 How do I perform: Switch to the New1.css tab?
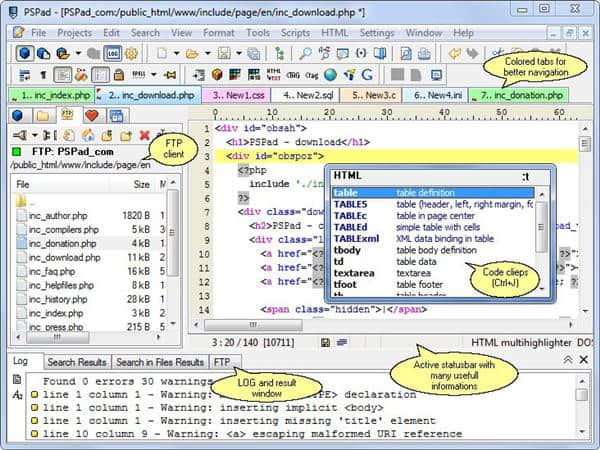(234, 95)
